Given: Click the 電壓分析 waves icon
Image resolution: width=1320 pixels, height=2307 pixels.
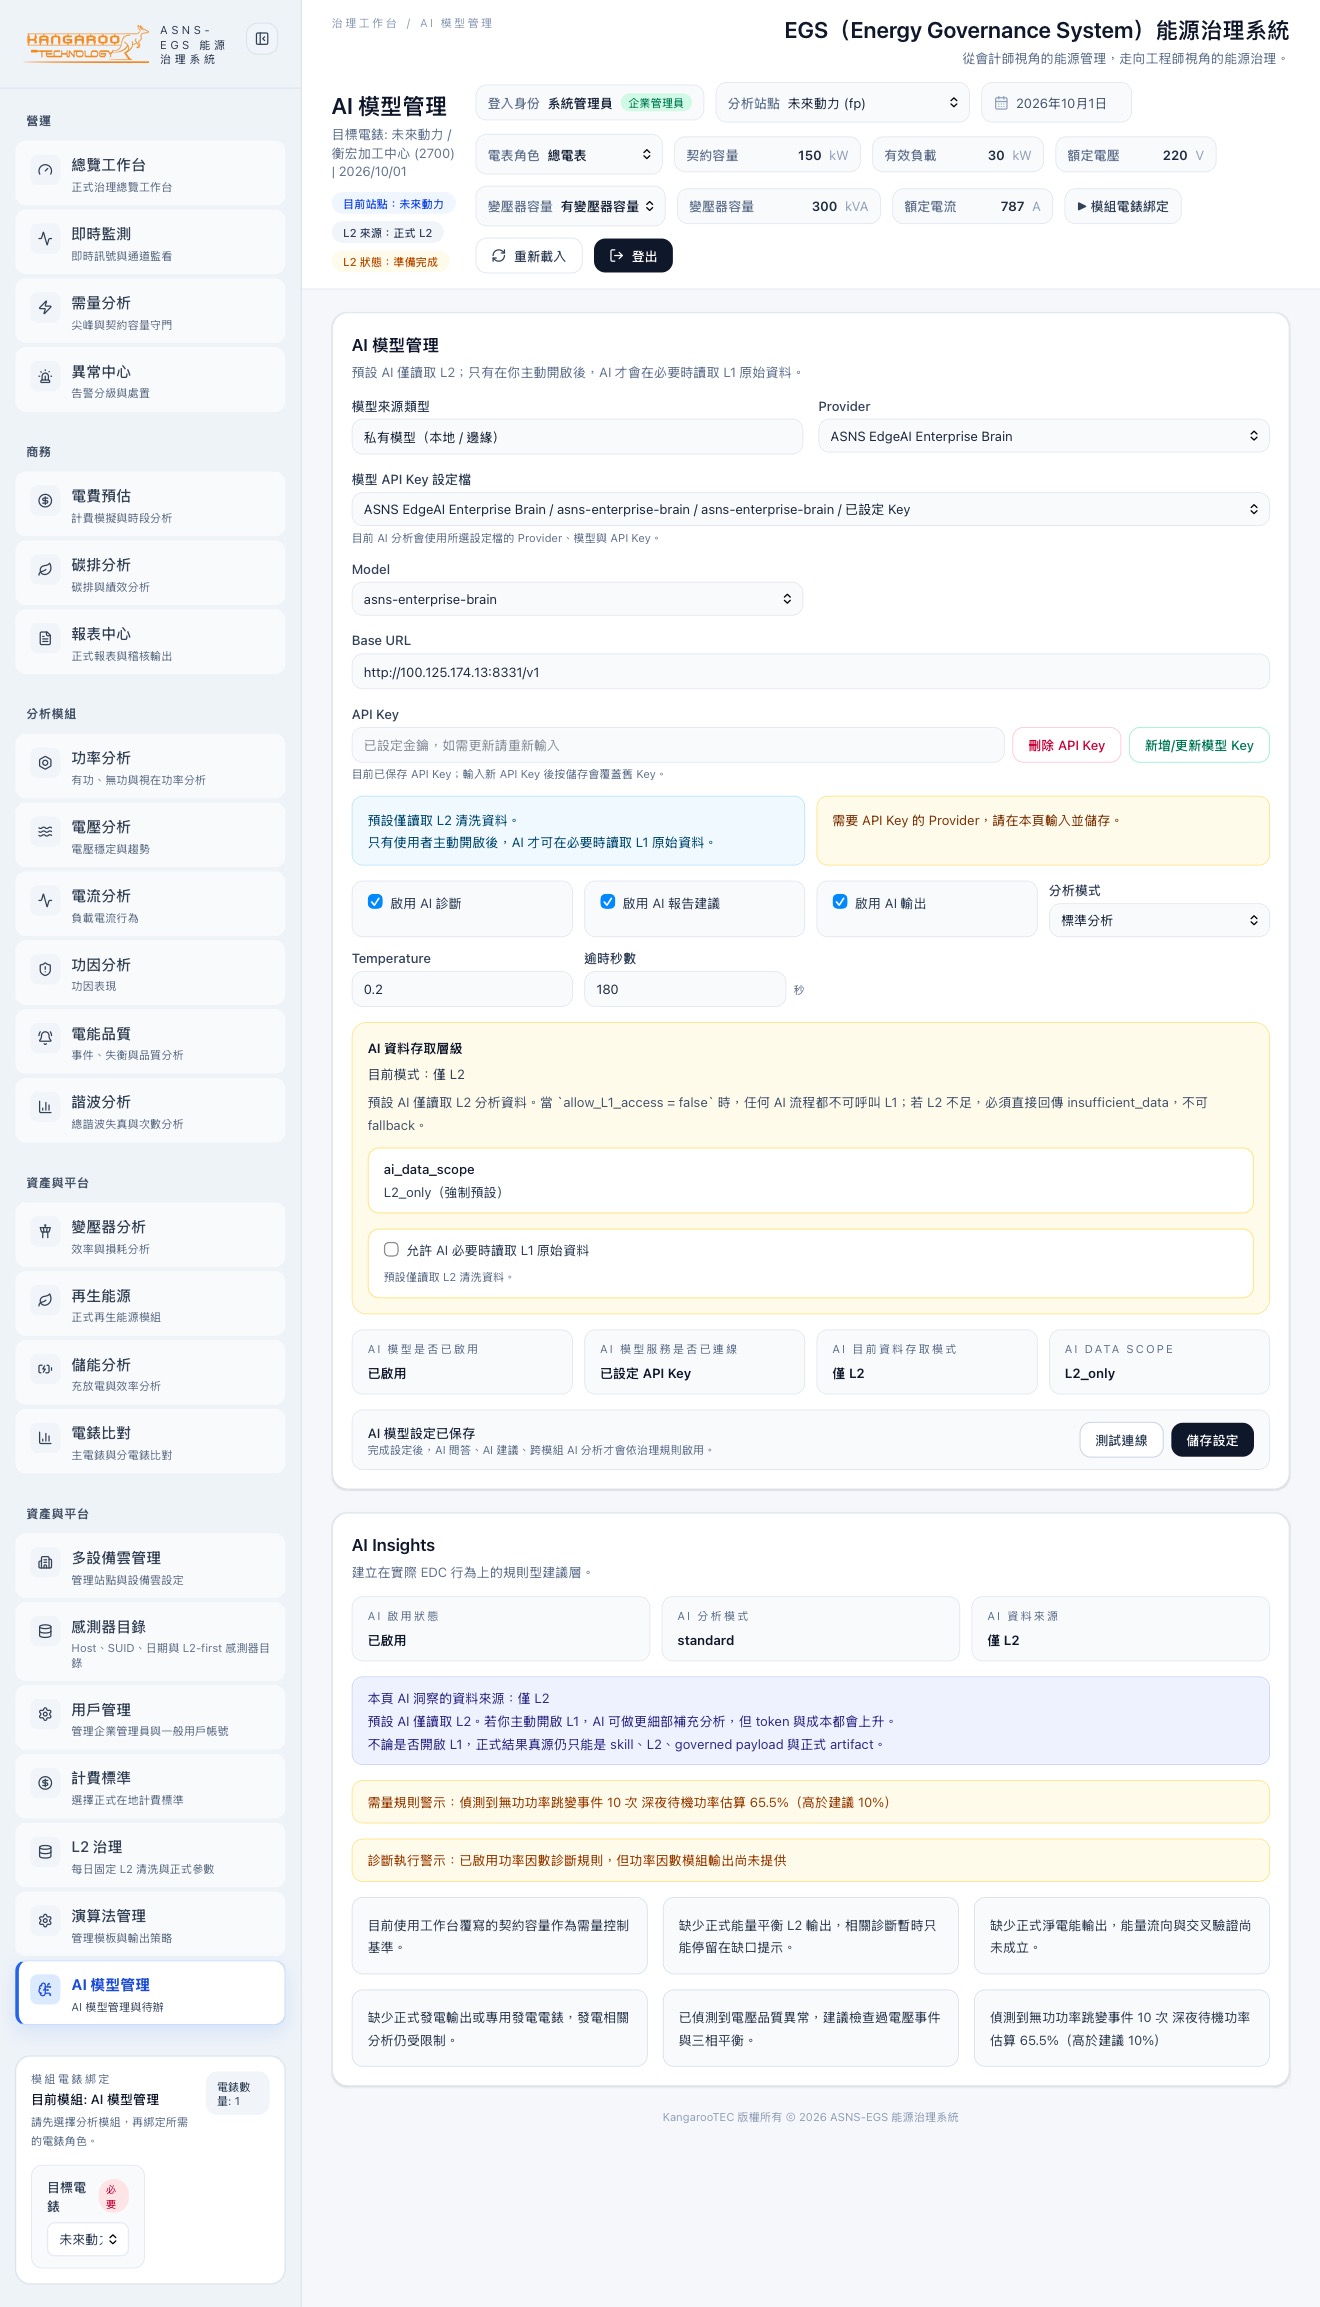Looking at the screenshot, I should [45, 832].
